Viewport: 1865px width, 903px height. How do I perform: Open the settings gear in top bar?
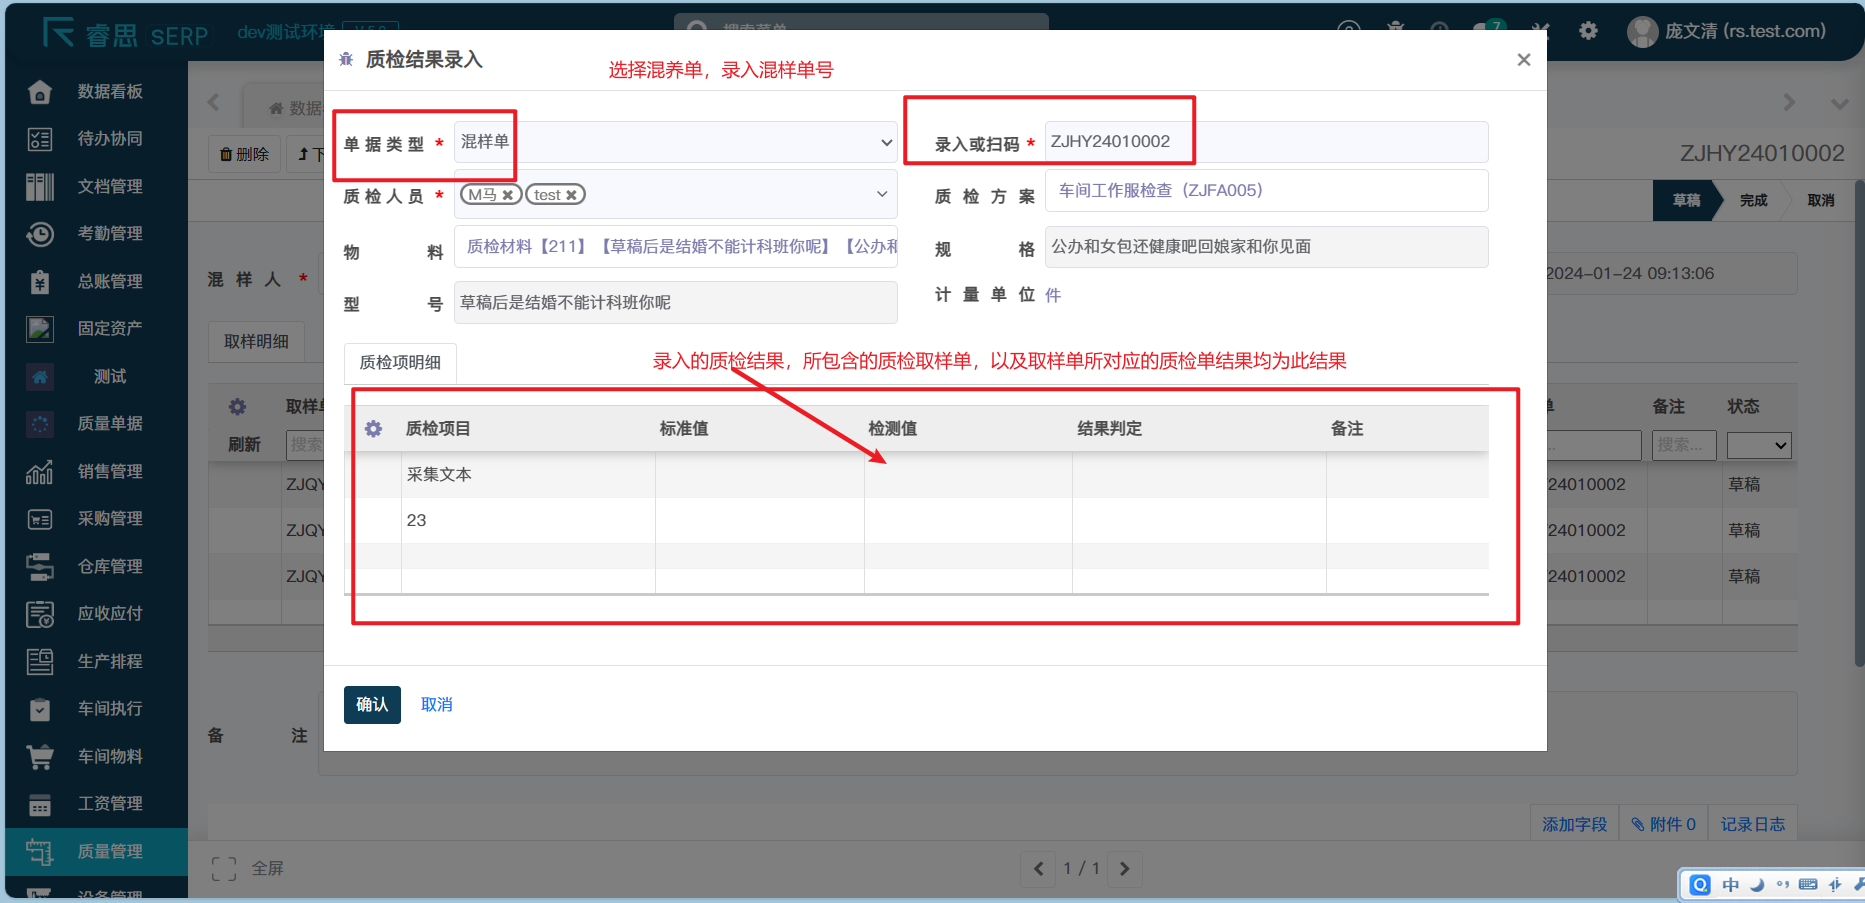click(1588, 31)
